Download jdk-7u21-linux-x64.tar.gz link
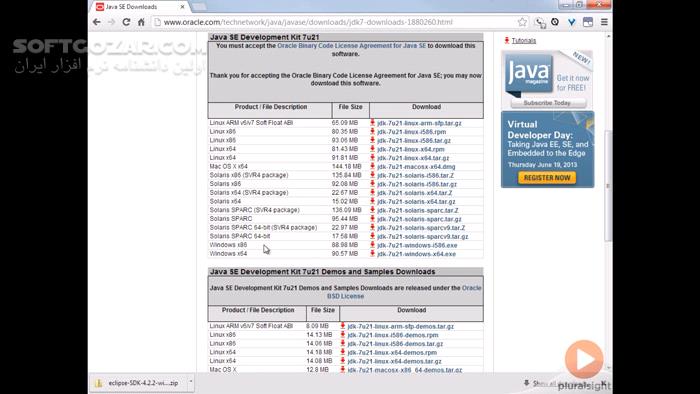700x394 pixels. (413, 158)
